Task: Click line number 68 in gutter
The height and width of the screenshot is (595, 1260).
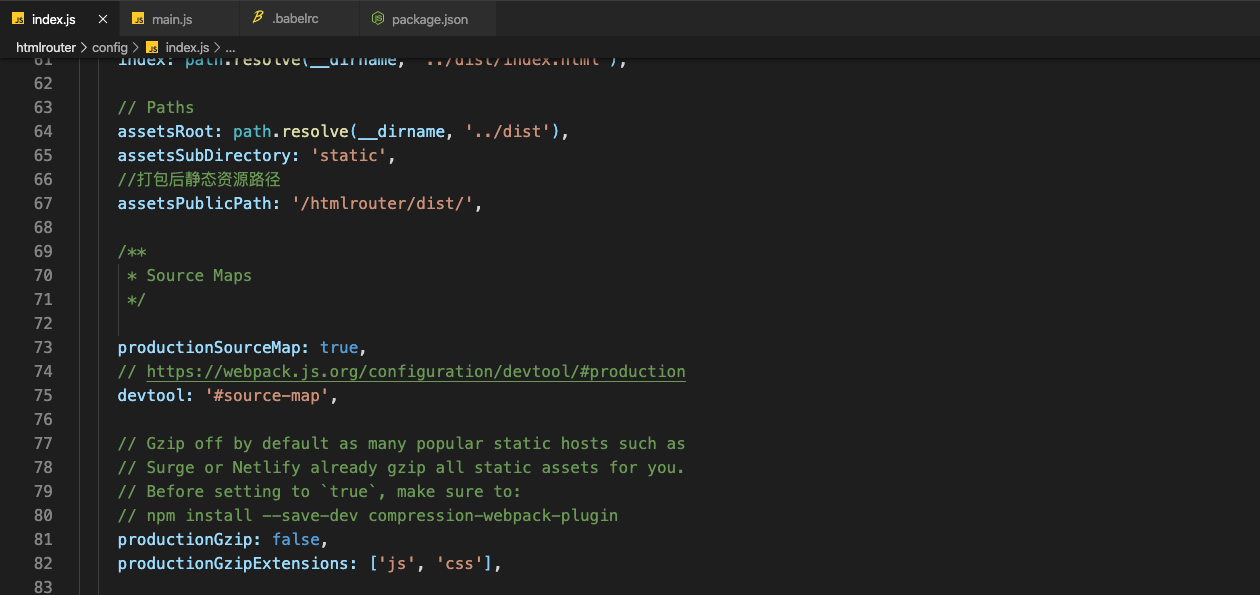Action: [x=43, y=227]
